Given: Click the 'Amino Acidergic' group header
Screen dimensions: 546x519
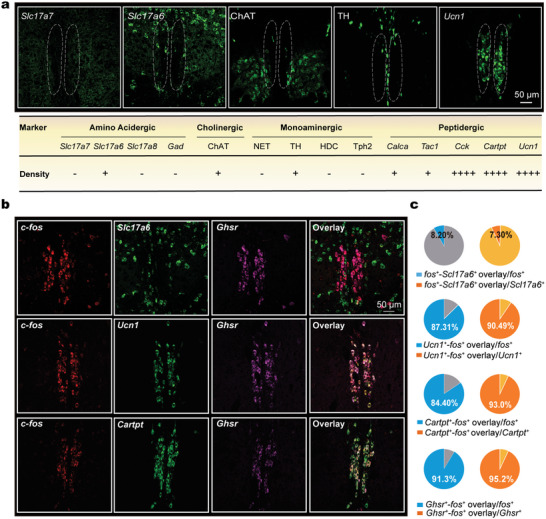Looking at the screenshot, I should tap(122, 127).
